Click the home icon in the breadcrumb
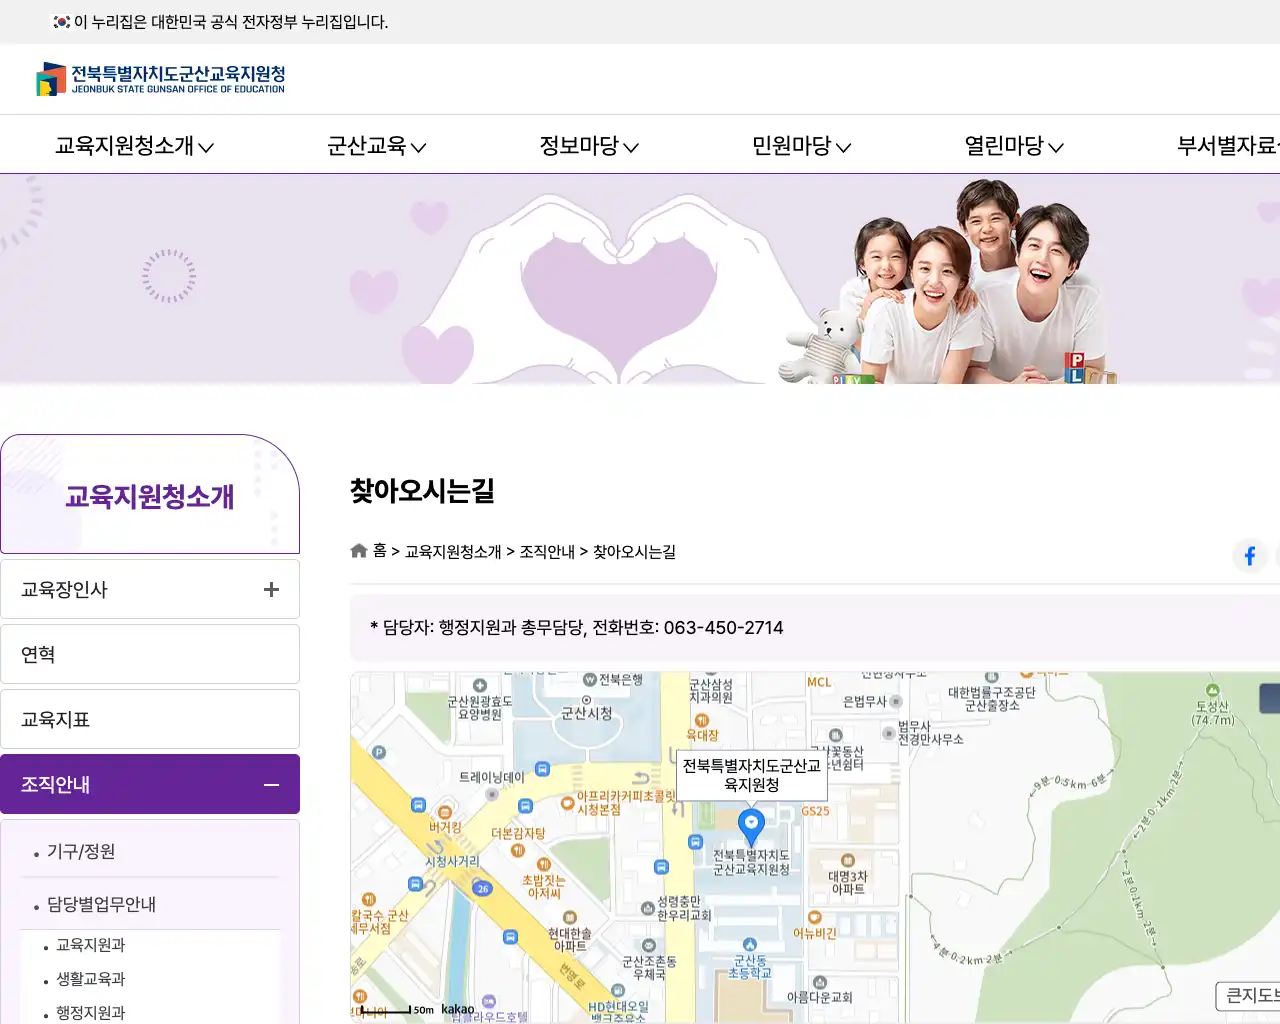This screenshot has width=1280, height=1024. [x=358, y=550]
